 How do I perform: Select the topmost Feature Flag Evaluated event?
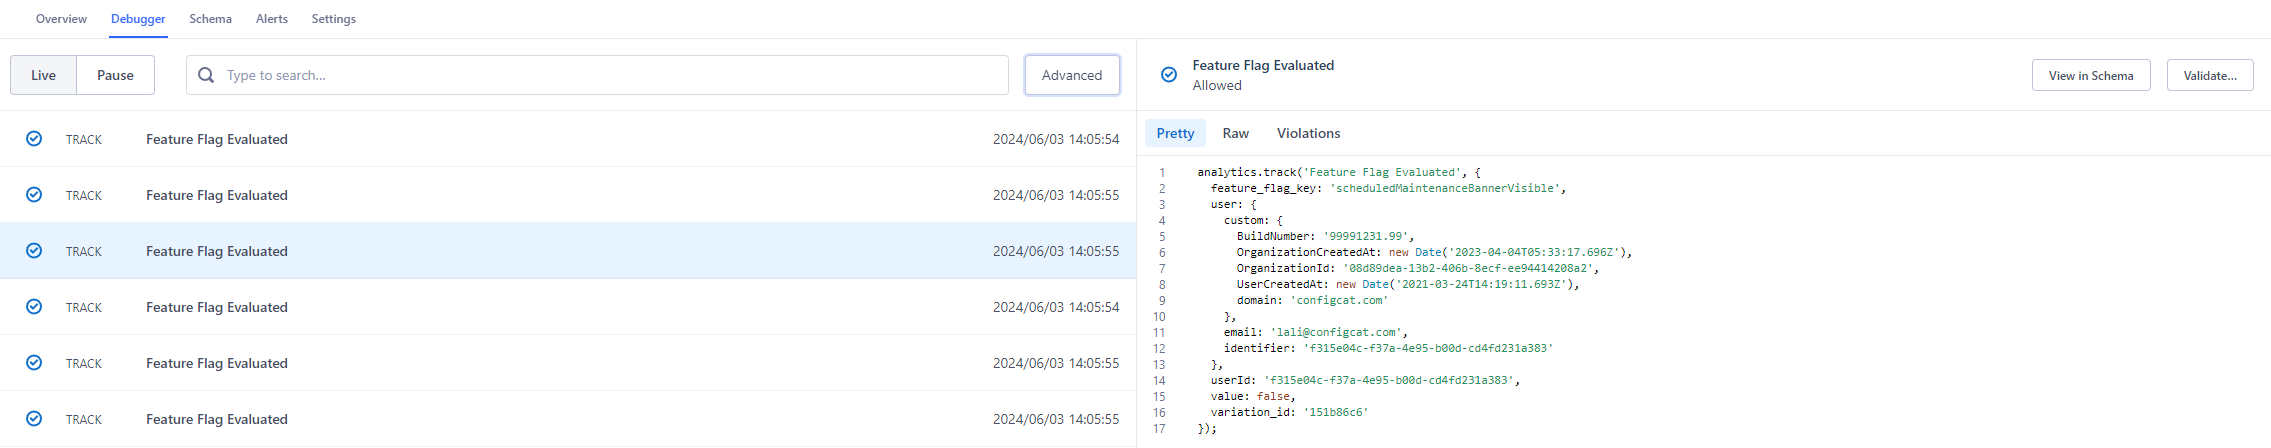tap(568, 139)
